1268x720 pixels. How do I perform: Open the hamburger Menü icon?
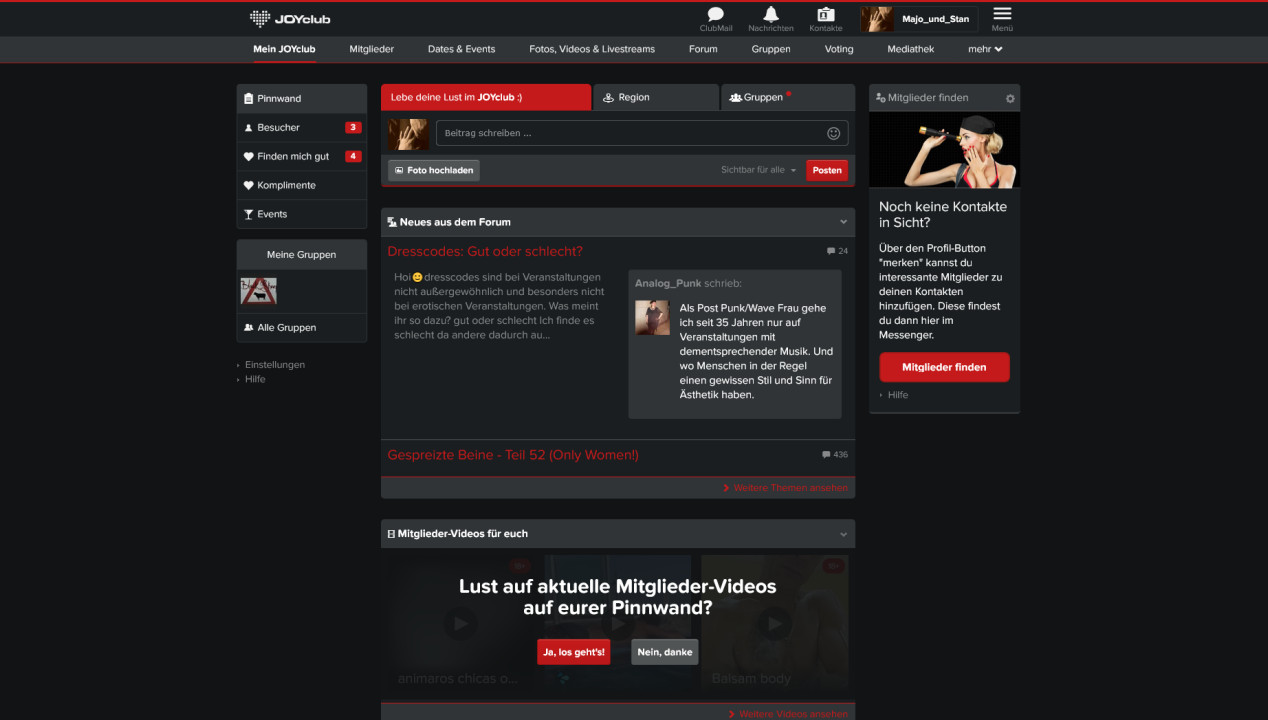(1002, 15)
